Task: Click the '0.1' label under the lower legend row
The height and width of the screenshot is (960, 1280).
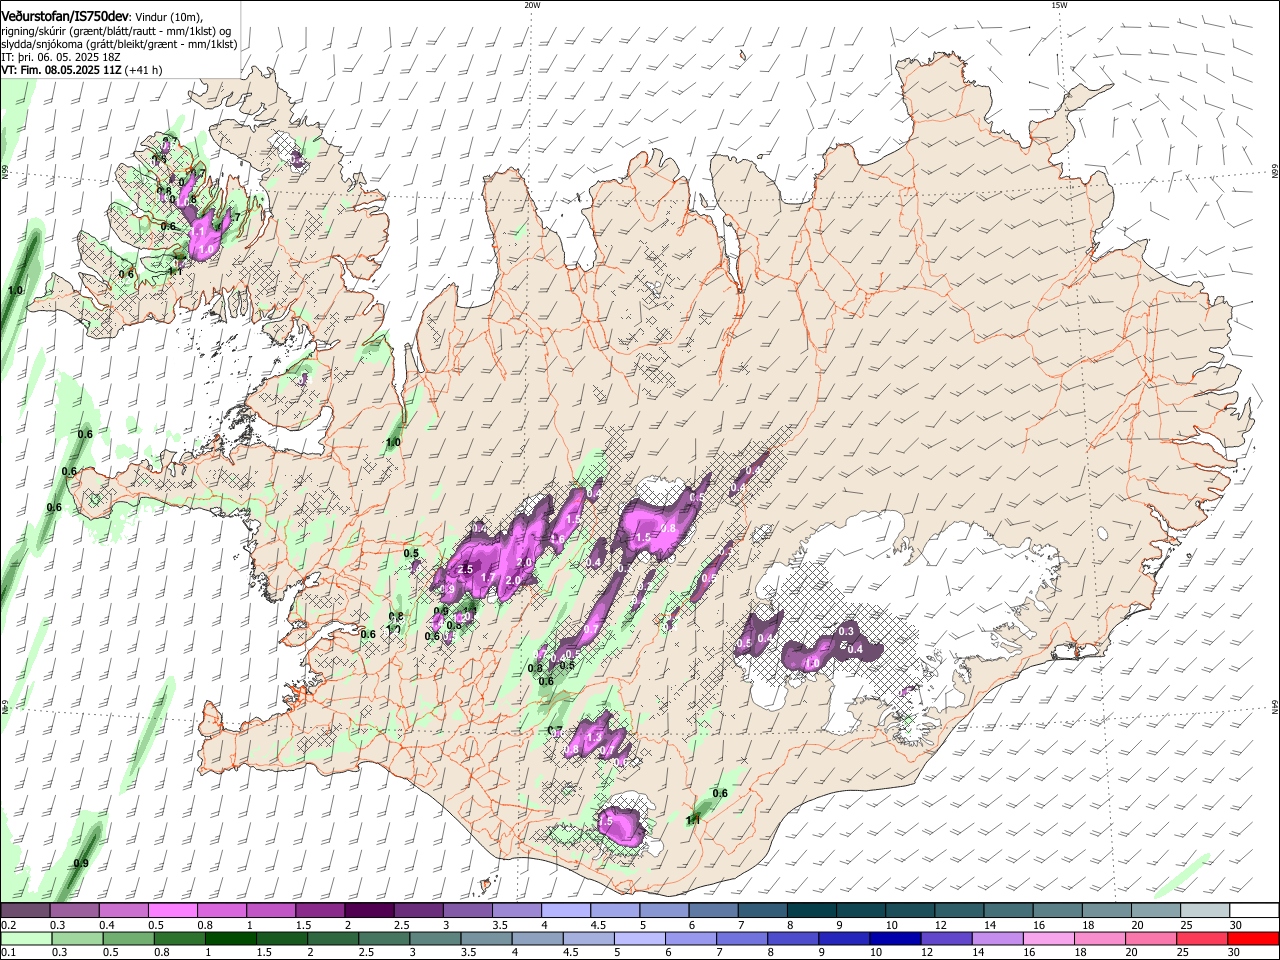Action: click(x=7, y=952)
